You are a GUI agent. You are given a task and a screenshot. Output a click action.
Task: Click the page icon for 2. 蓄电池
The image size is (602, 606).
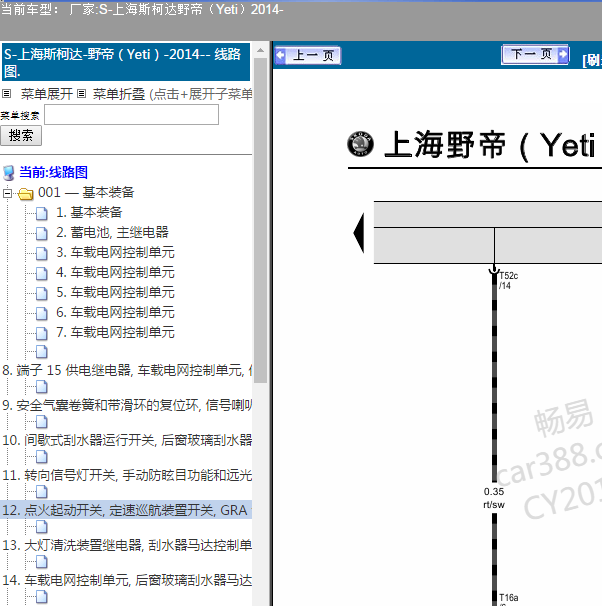42,233
